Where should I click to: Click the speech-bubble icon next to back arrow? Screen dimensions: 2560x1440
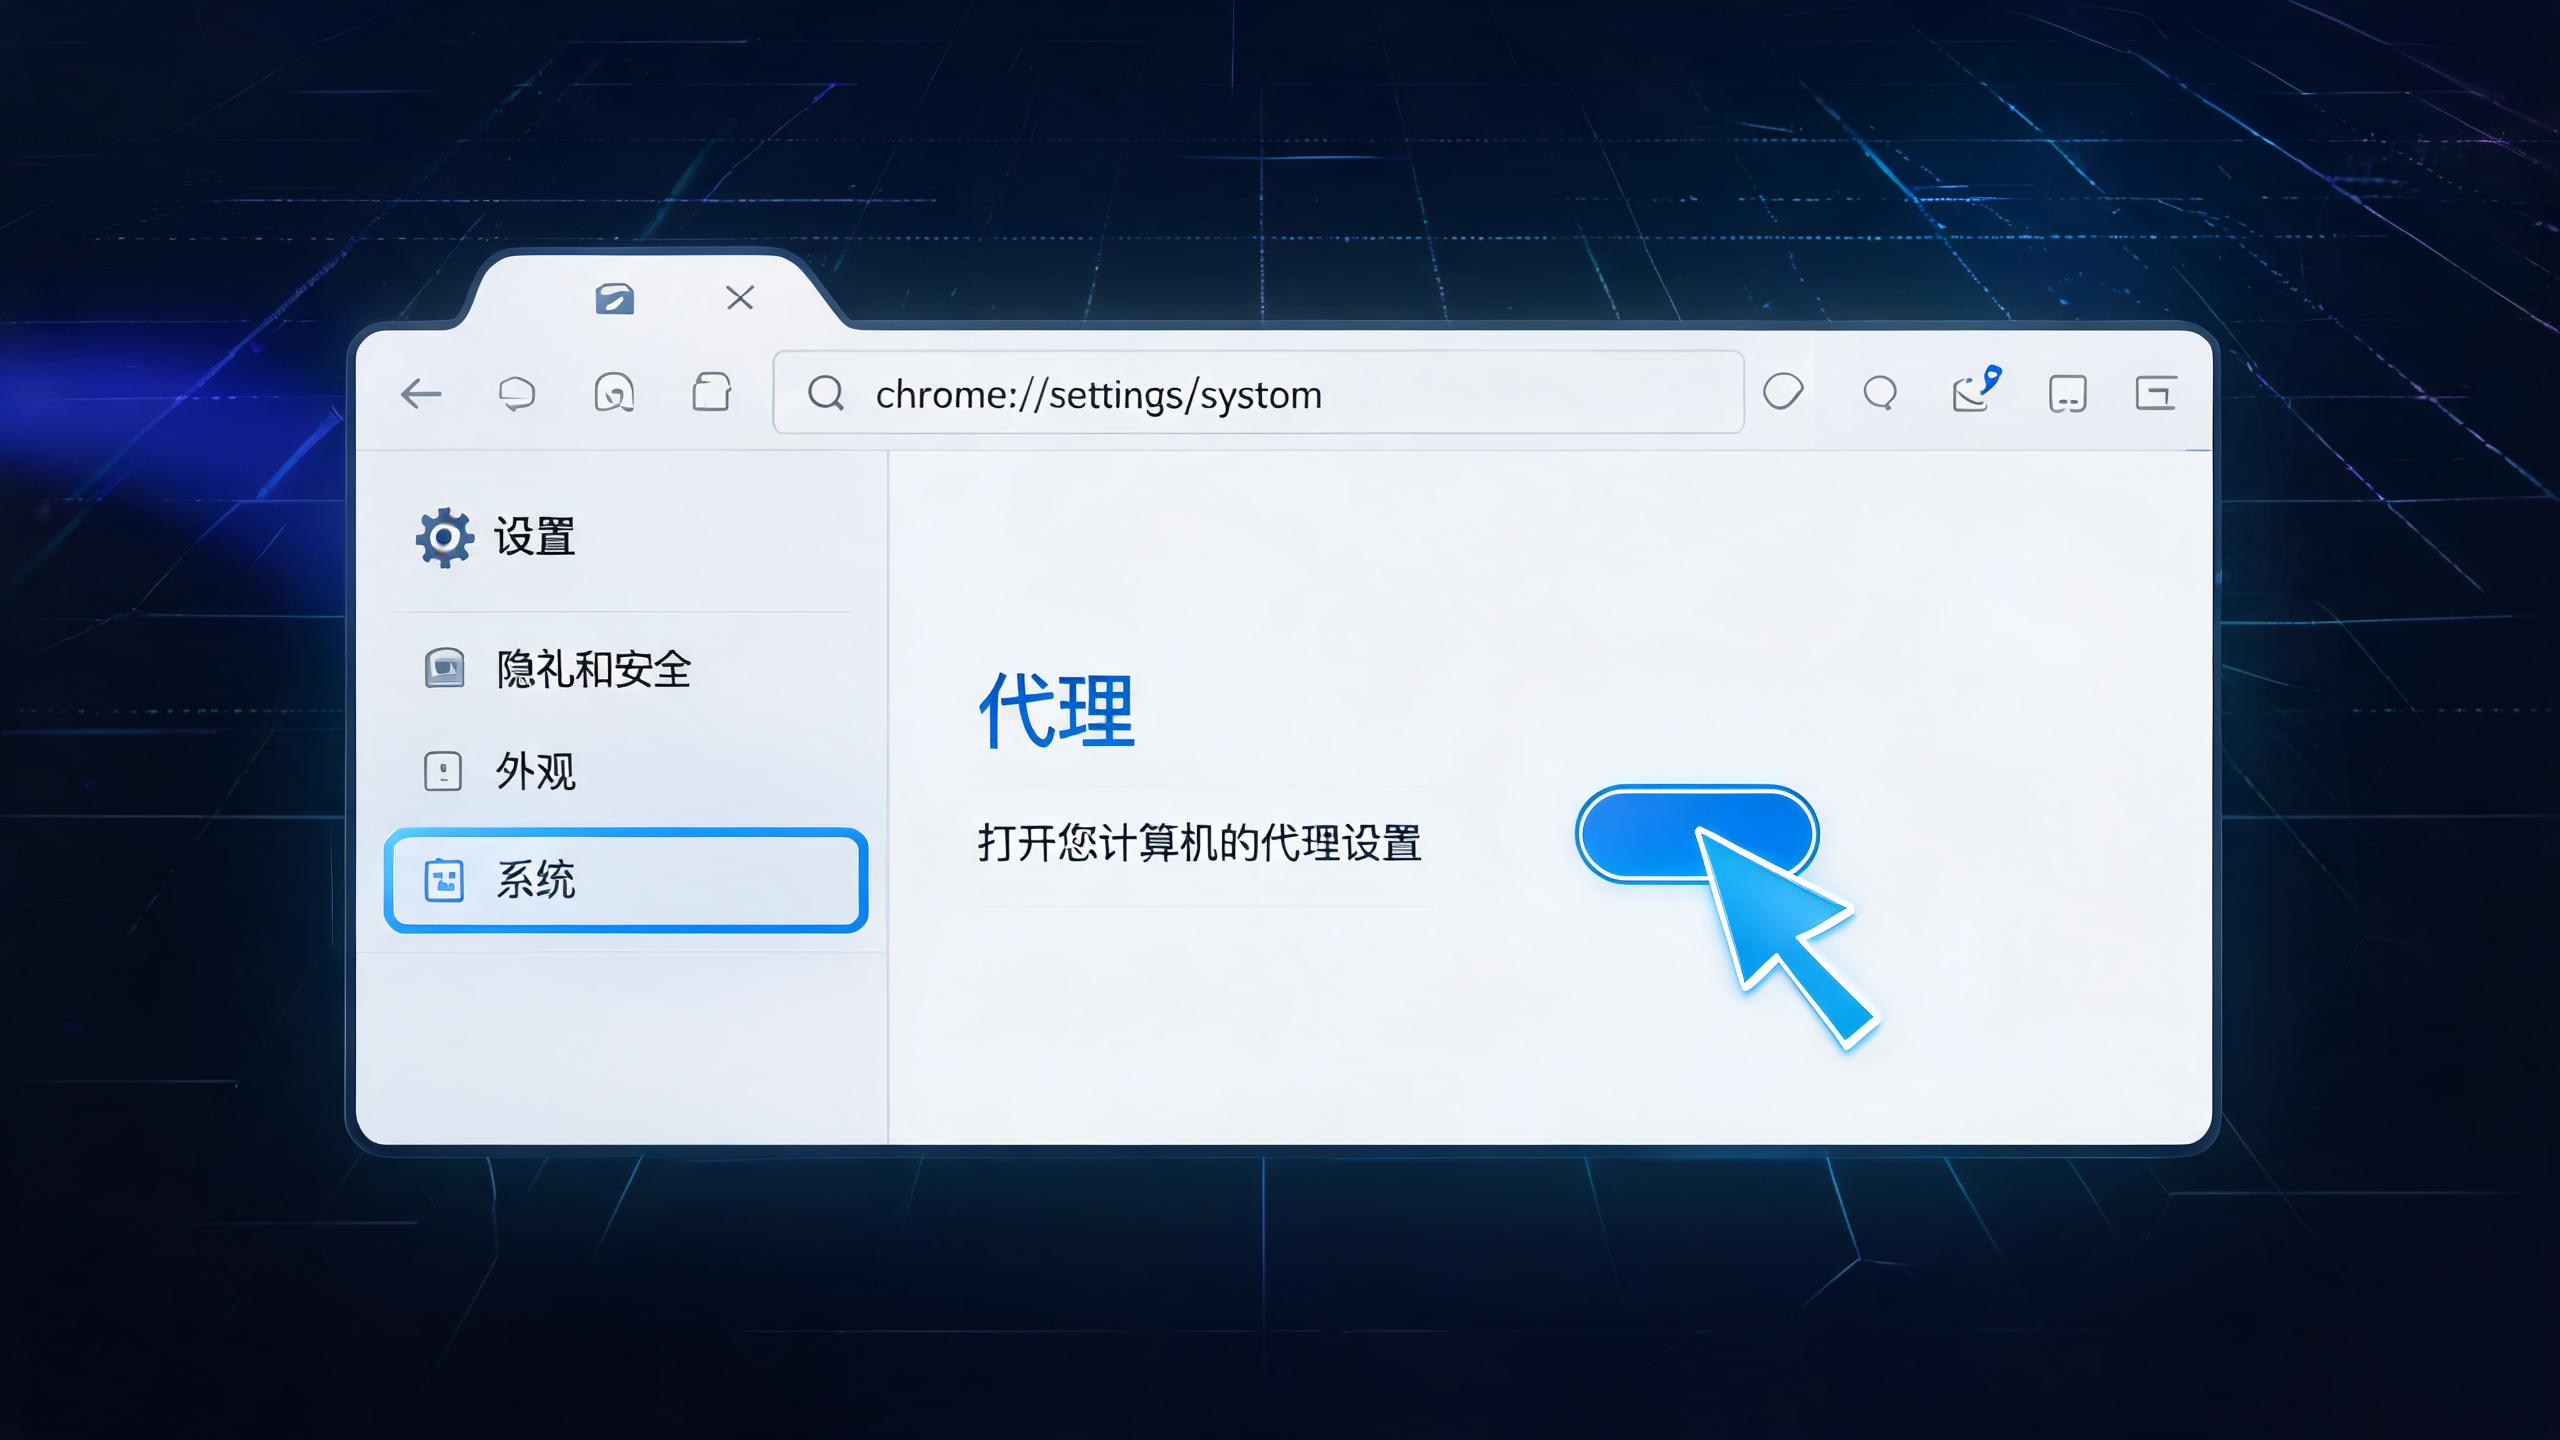click(x=517, y=394)
